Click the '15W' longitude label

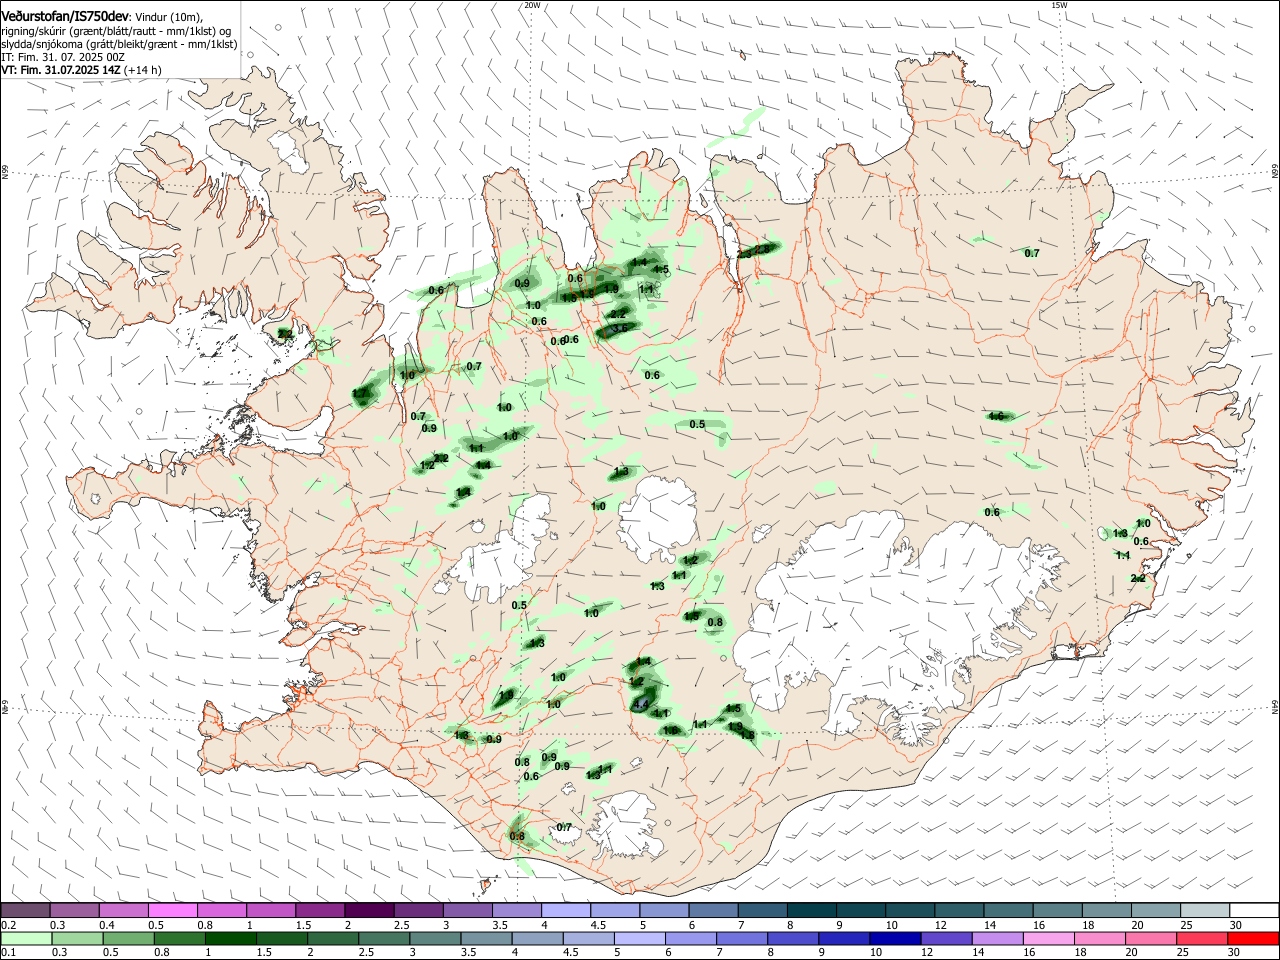[1059, 5]
